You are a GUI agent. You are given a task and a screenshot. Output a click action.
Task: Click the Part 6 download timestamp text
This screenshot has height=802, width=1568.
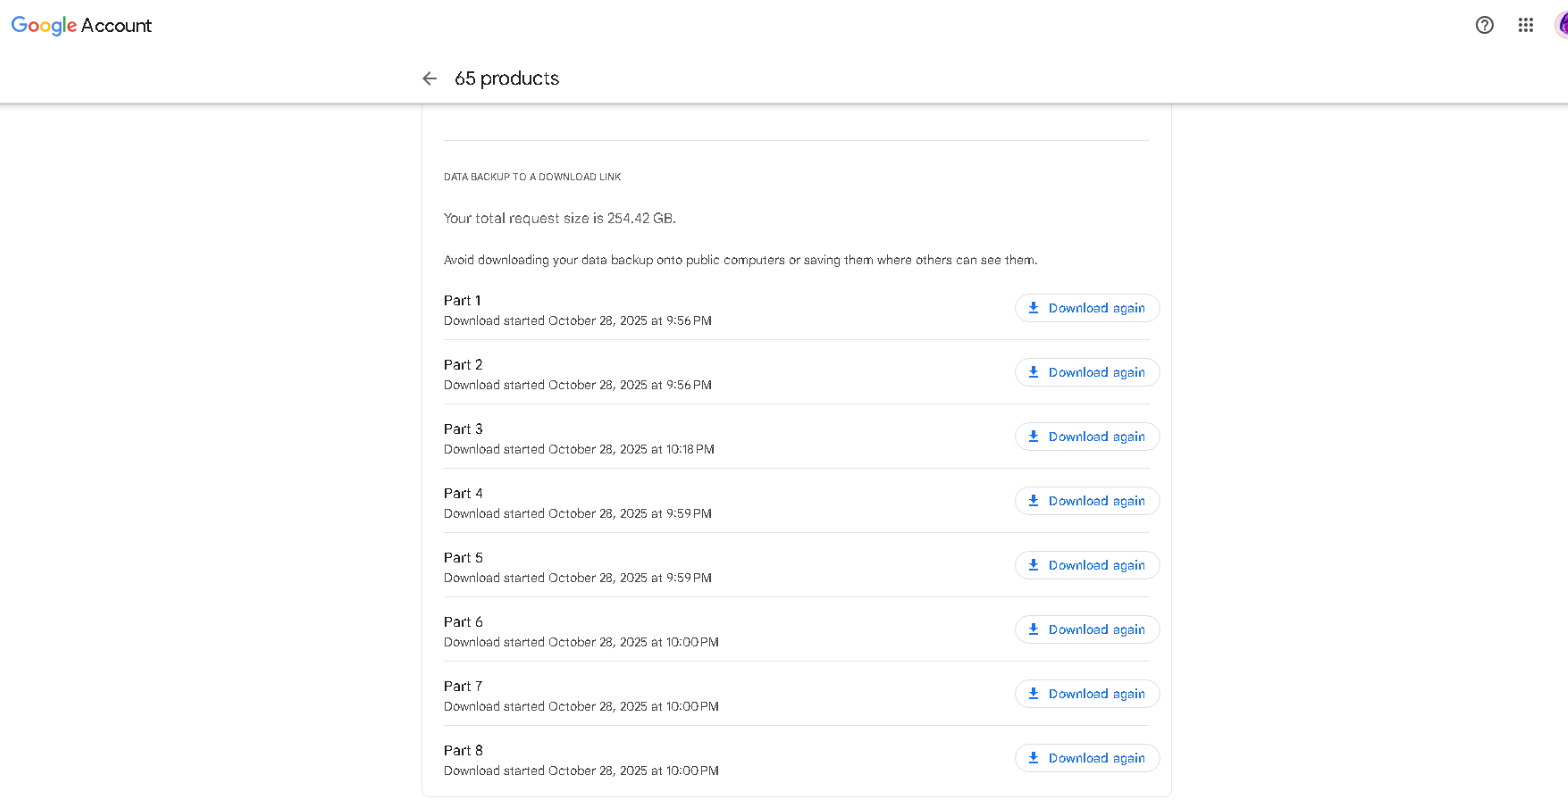coord(580,642)
